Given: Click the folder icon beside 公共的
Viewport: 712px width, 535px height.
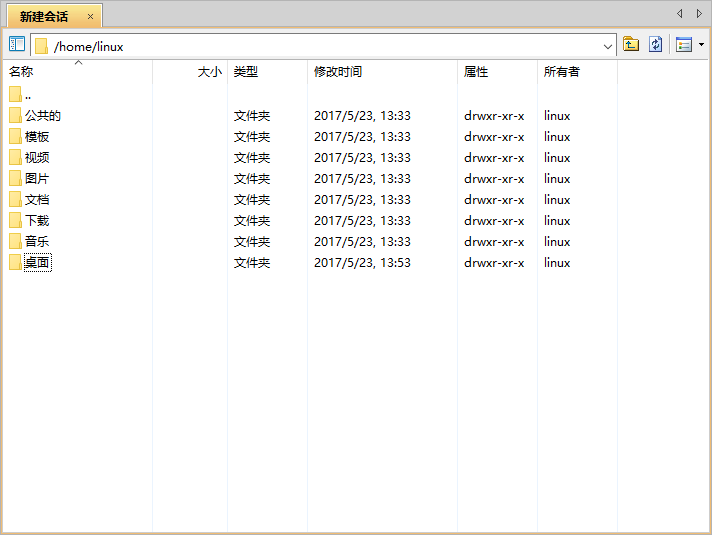Looking at the screenshot, I should 15,115.
